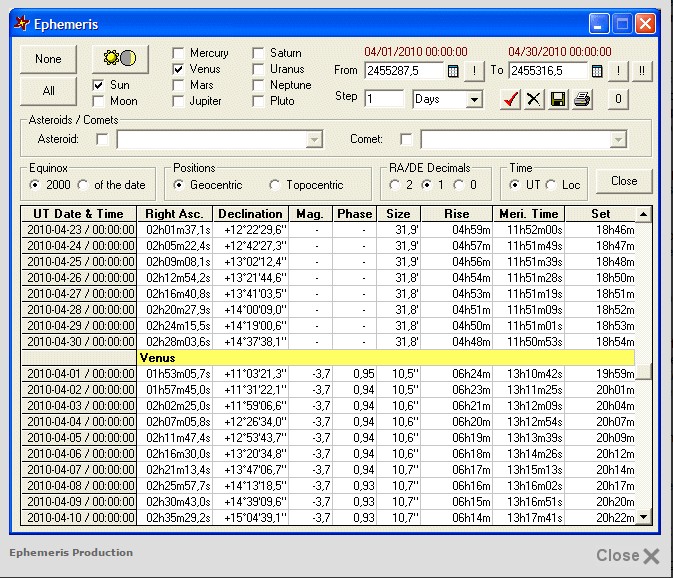673x578 pixels.
Task: Enable the Comet checkbox
Action: tap(406, 139)
